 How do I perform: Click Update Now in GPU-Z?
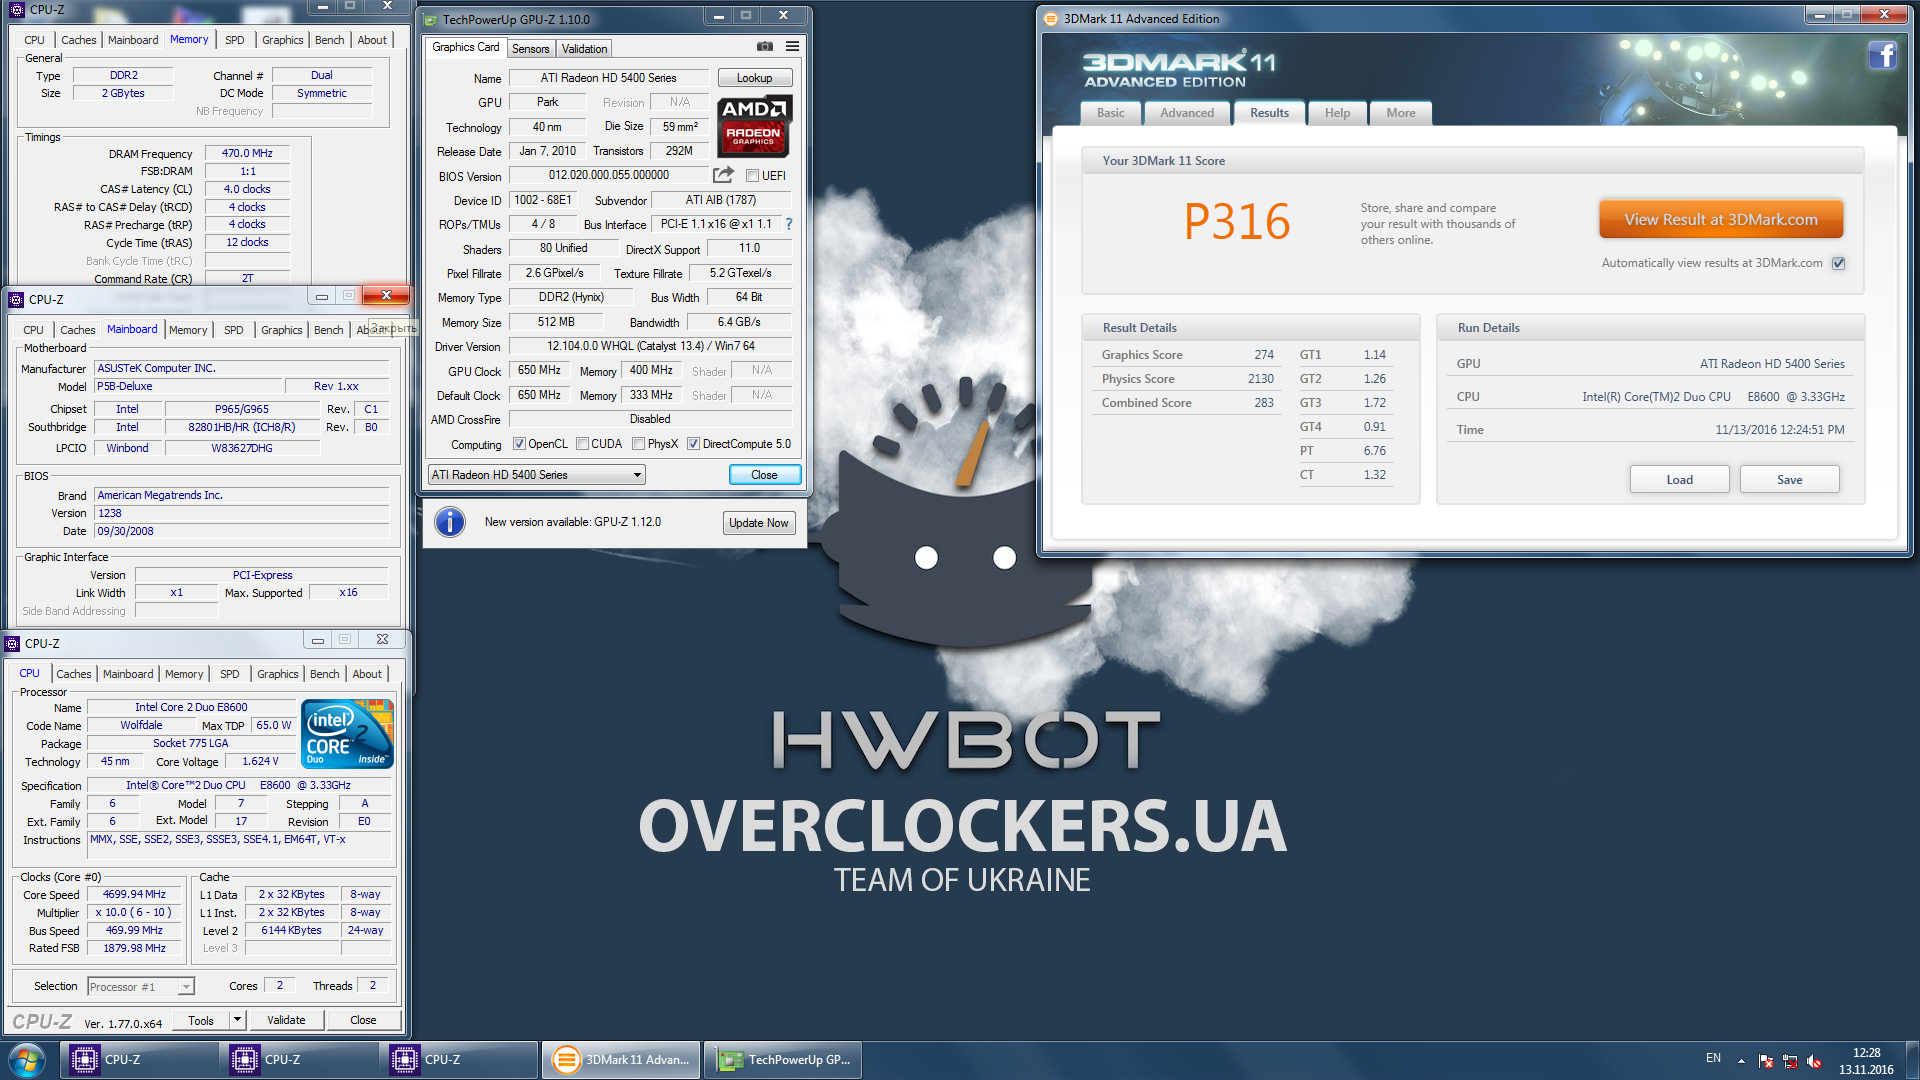pyautogui.click(x=759, y=523)
